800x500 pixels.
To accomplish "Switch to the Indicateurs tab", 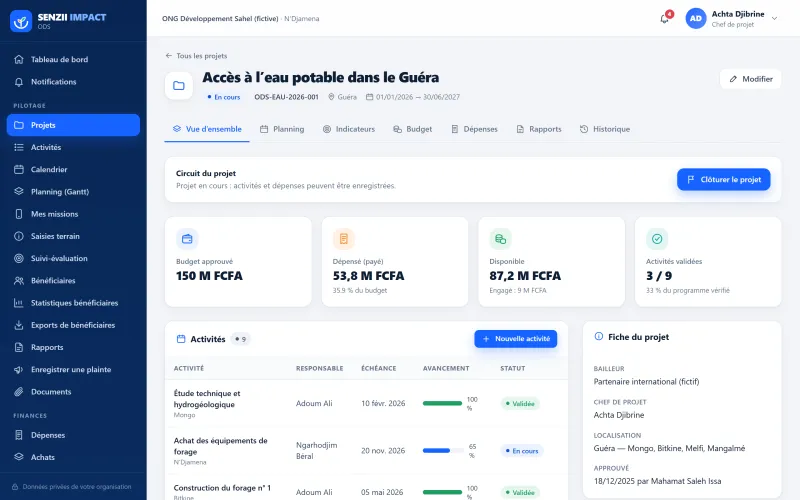I will pyautogui.click(x=349, y=129).
